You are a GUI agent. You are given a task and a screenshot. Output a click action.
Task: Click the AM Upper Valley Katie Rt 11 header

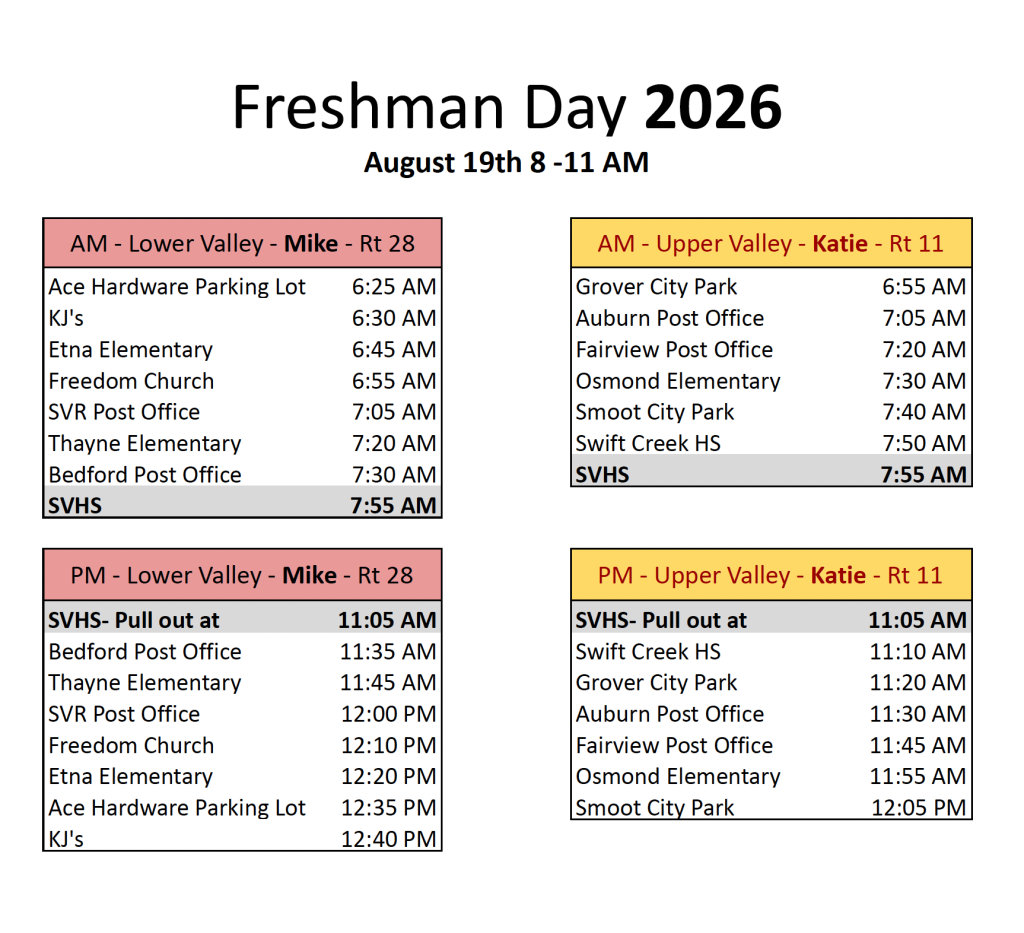[771, 243]
